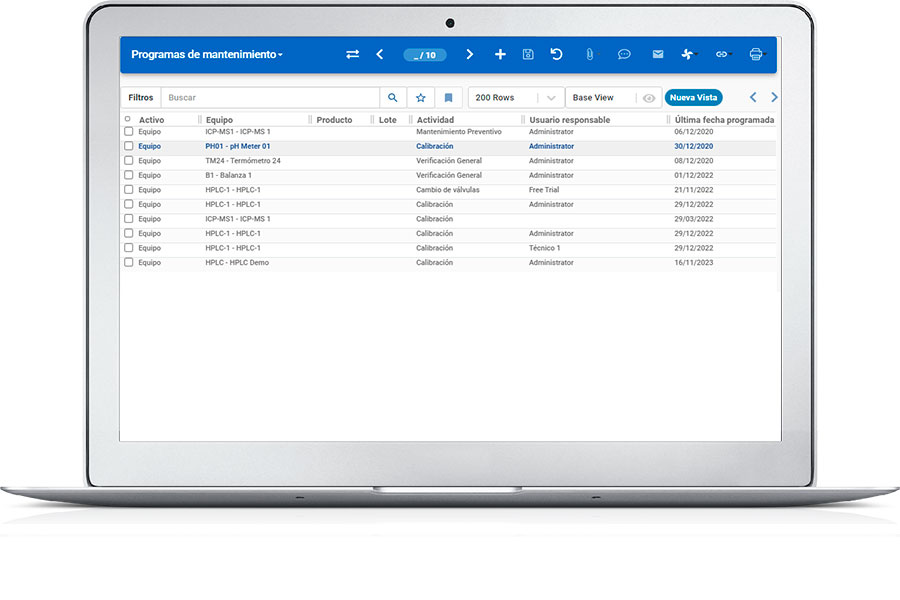Select checkbox for TM24 - Termómetro 24 row
Viewport: 900px width, 600px height.
[128, 160]
